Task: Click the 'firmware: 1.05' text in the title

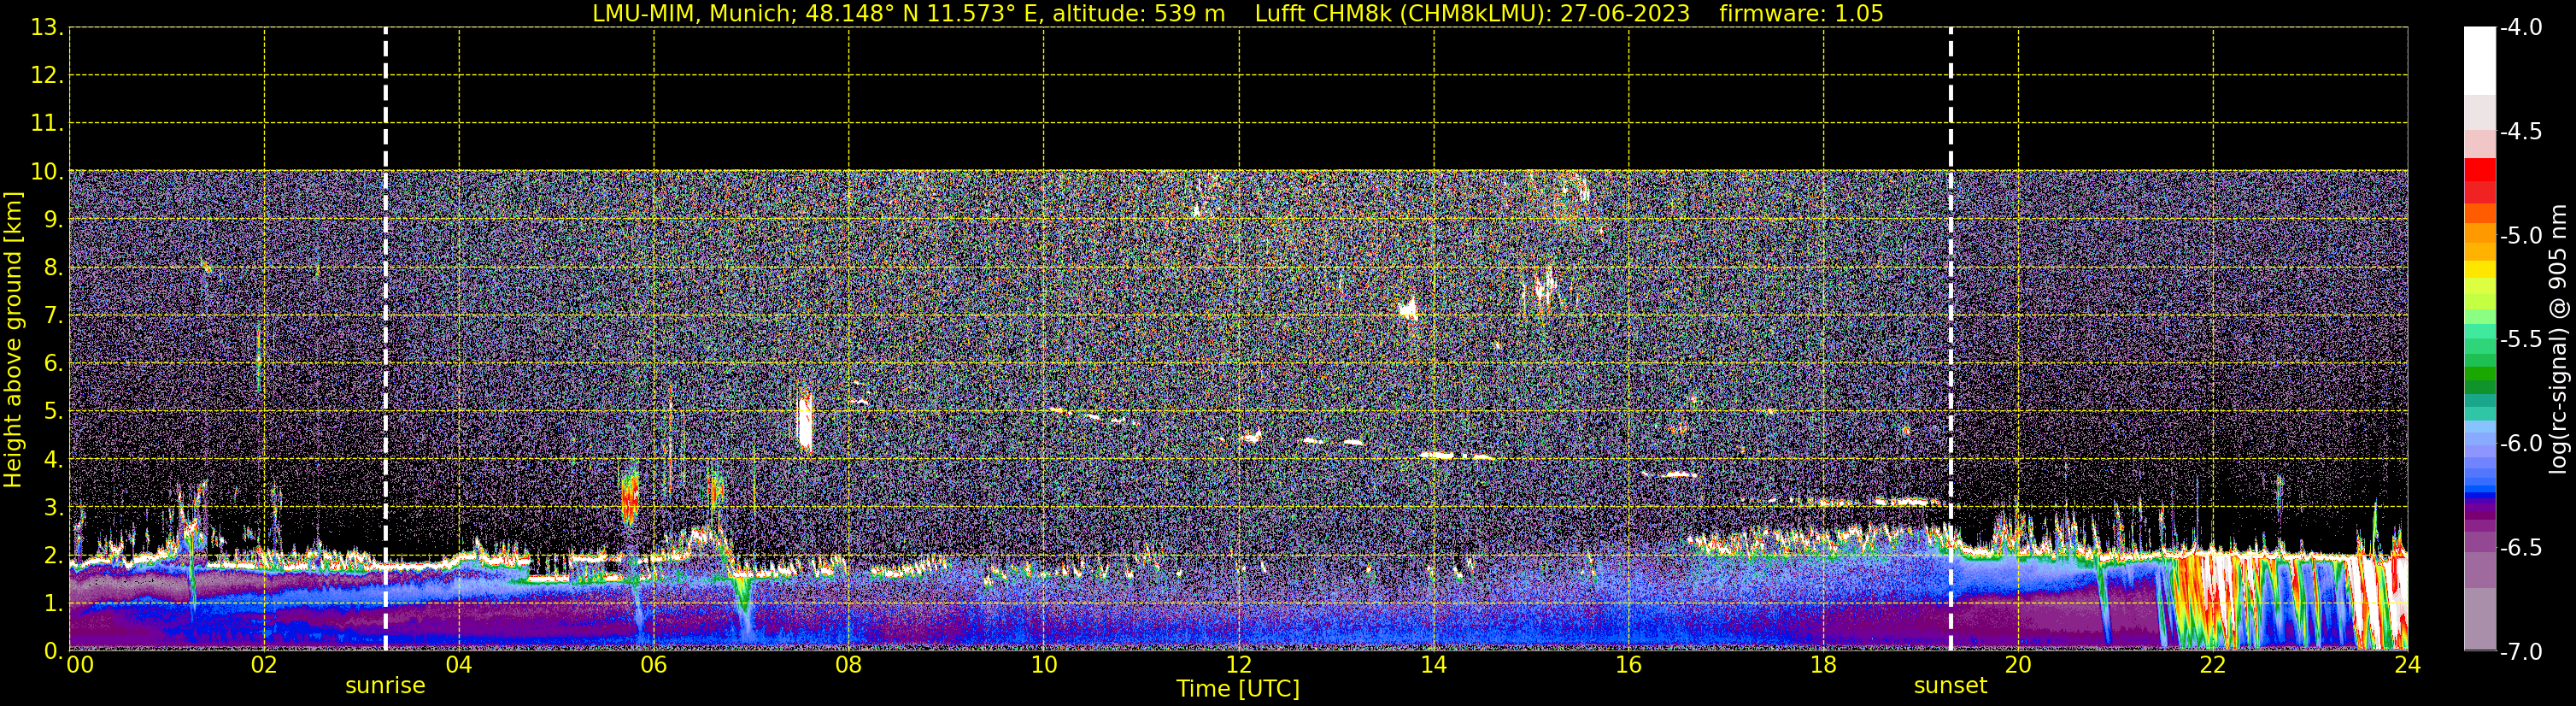Action: (x=1801, y=13)
